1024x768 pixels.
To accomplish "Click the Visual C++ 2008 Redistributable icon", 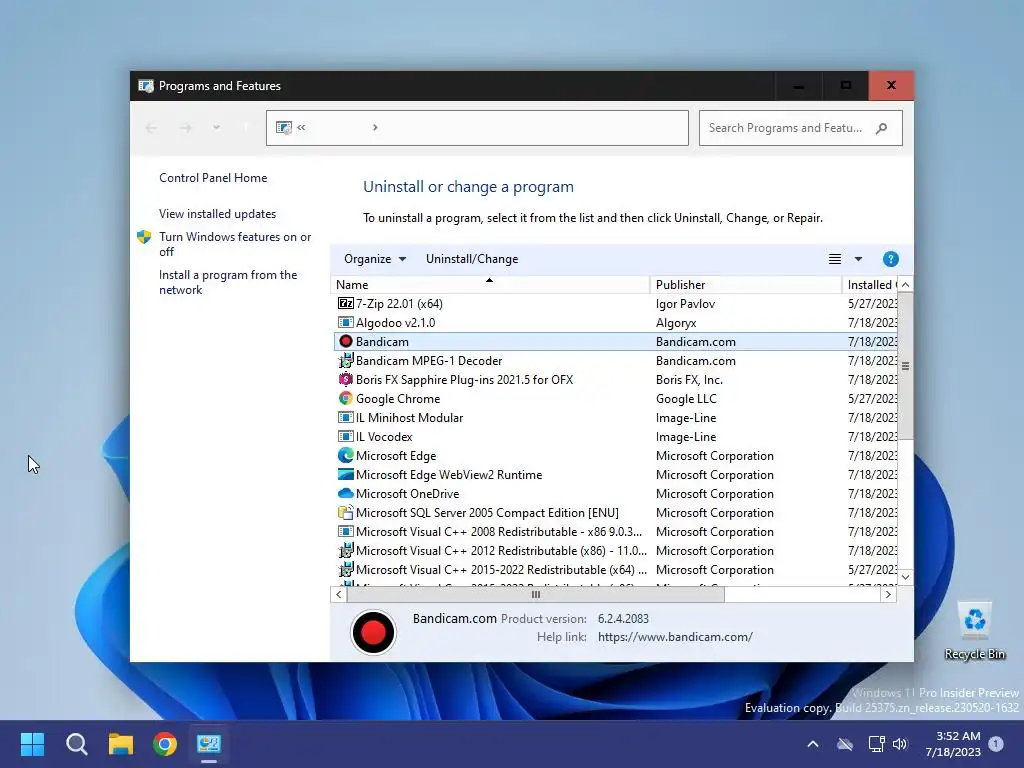I will (345, 532).
